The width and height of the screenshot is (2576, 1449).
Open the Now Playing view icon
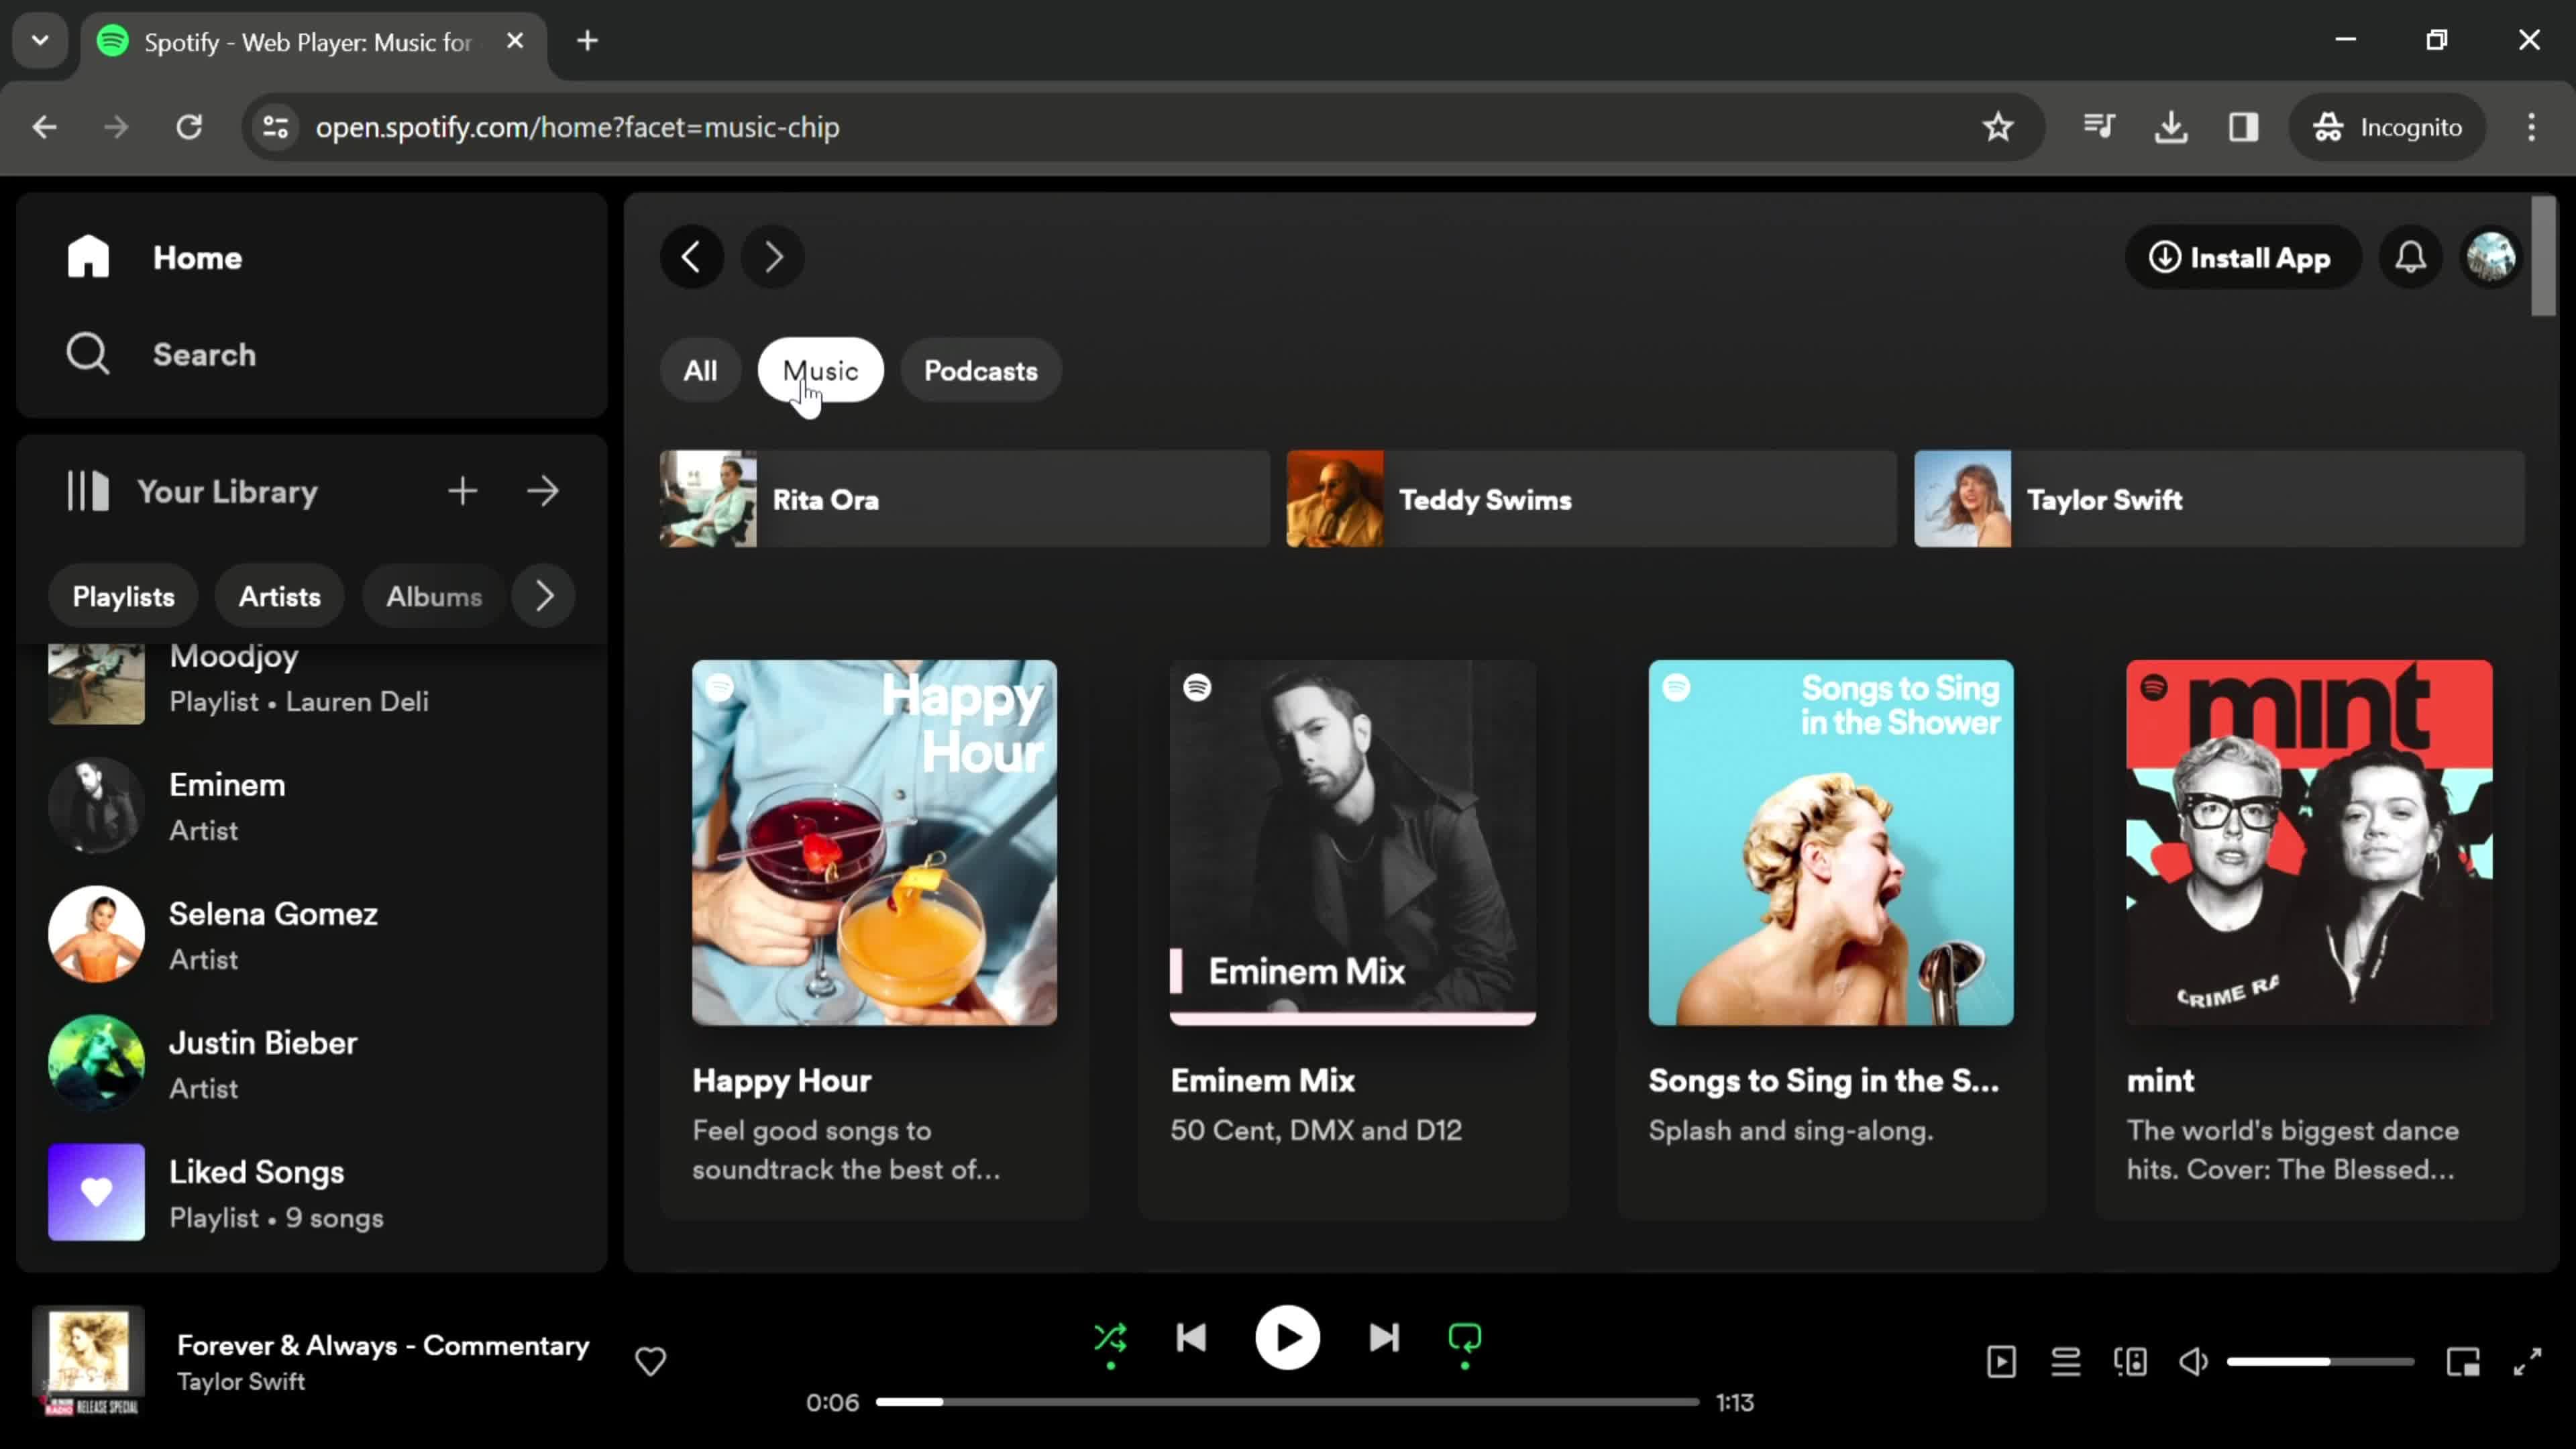click(x=2001, y=1361)
